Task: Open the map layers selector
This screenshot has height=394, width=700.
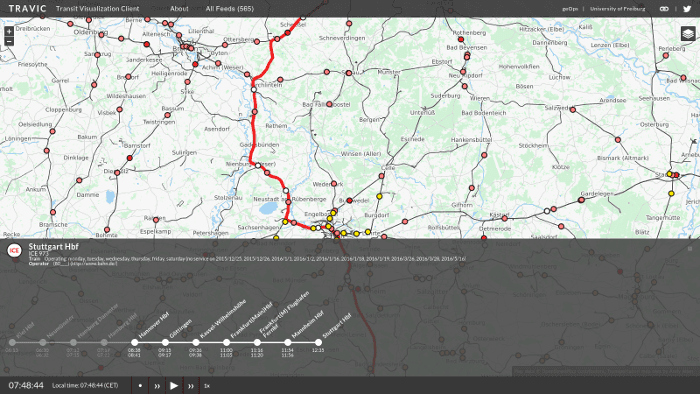Action: point(688,33)
